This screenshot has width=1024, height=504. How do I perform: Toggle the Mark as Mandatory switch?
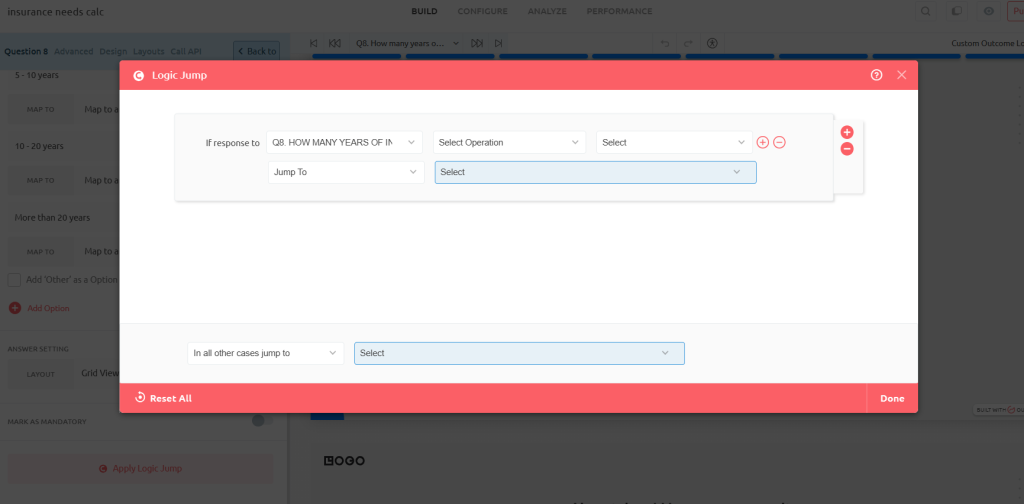tap(262, 421)
